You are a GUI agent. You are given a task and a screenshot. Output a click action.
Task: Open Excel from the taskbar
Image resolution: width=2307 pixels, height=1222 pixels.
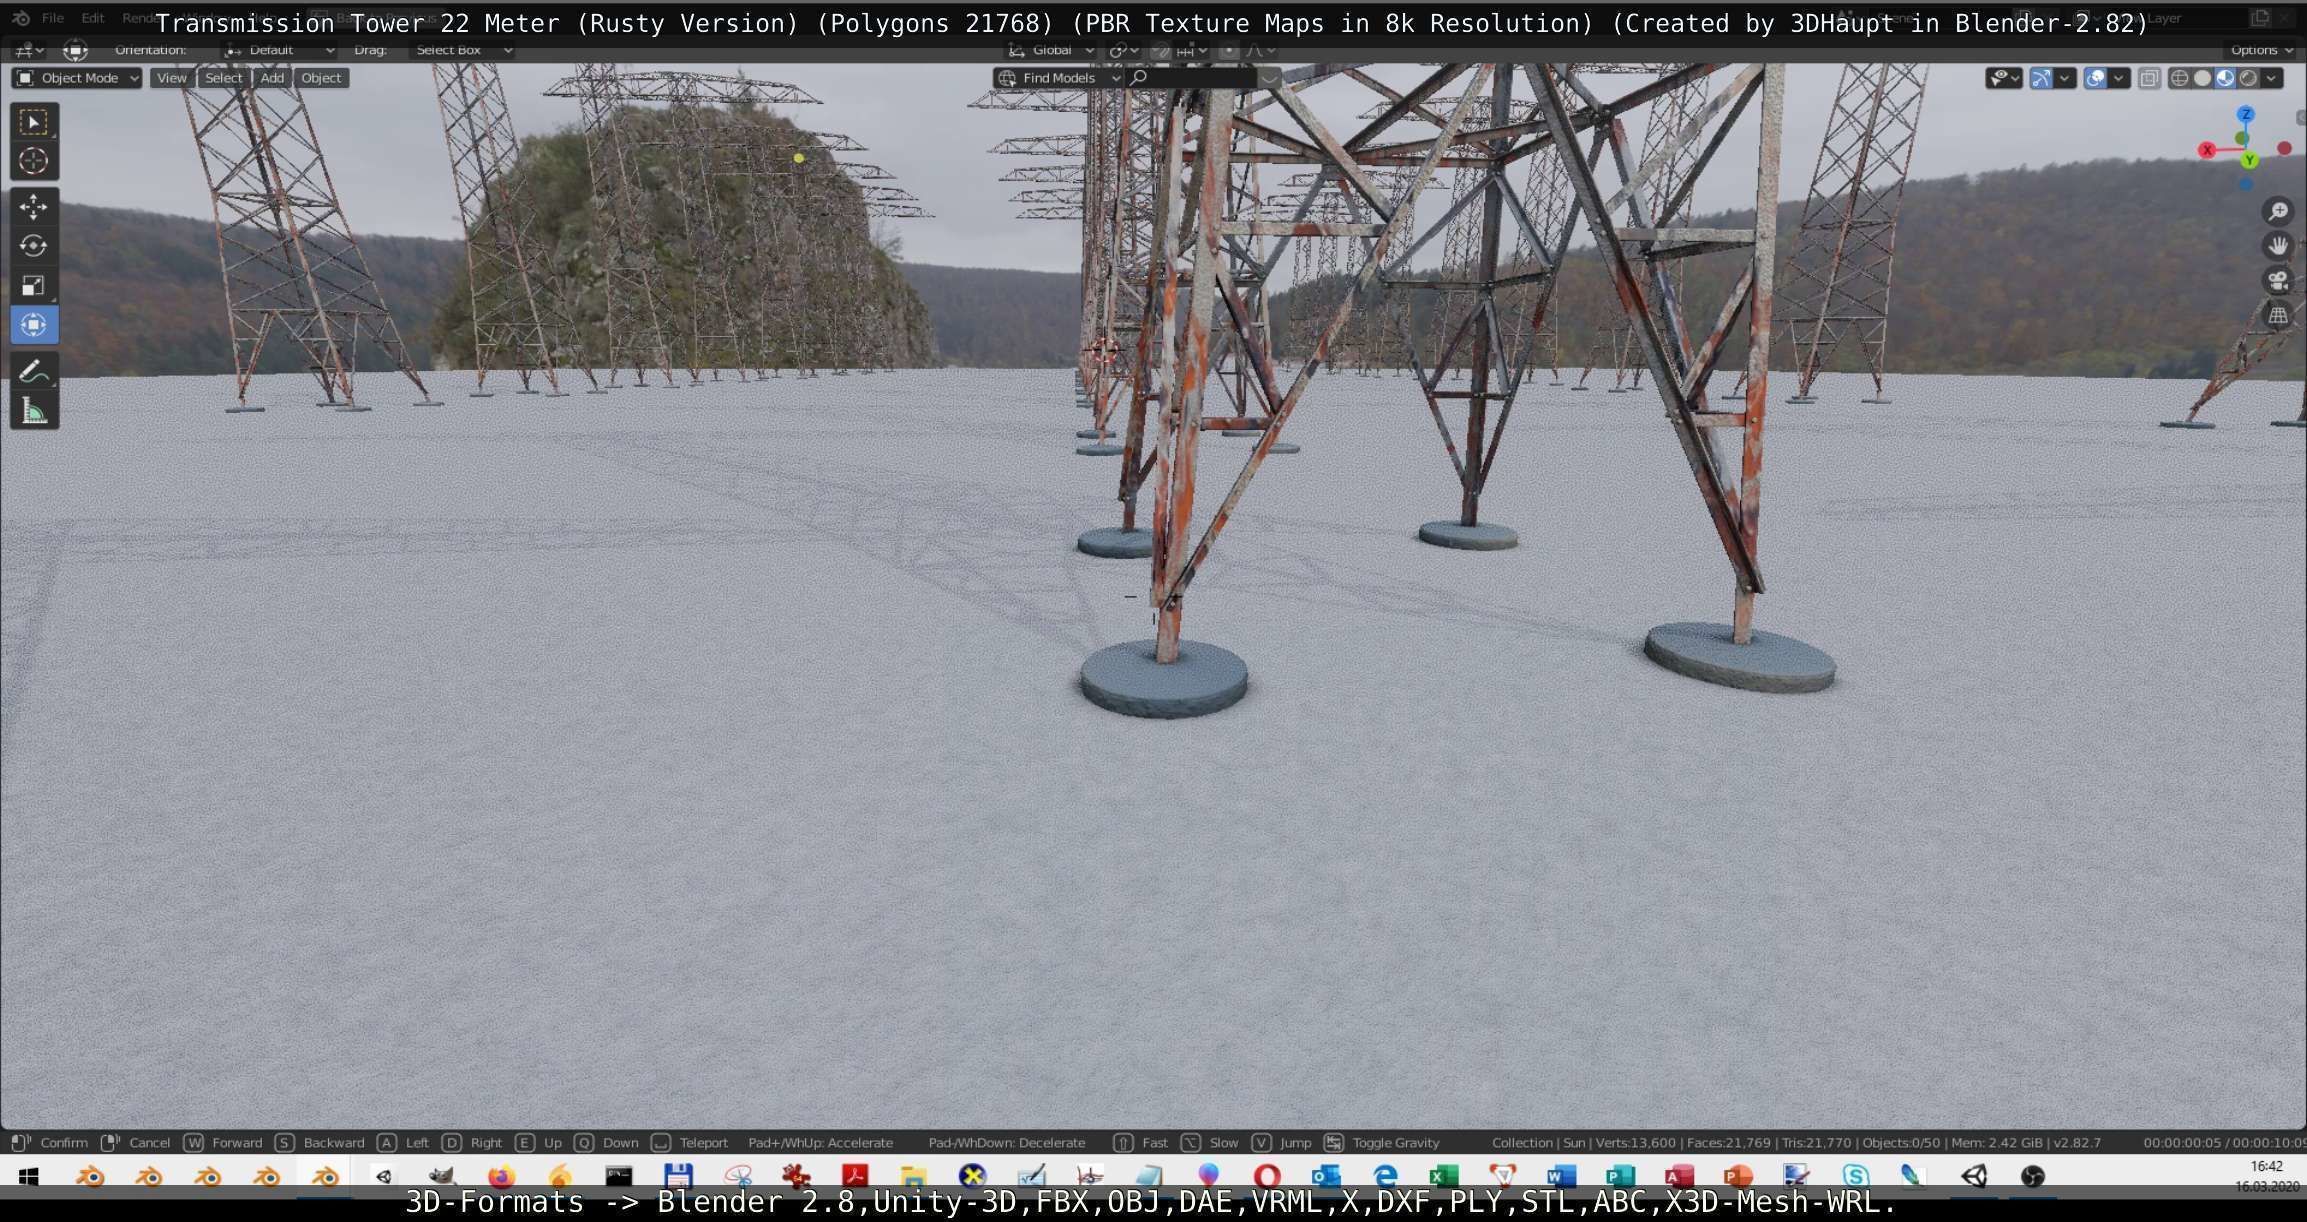1443,1176
